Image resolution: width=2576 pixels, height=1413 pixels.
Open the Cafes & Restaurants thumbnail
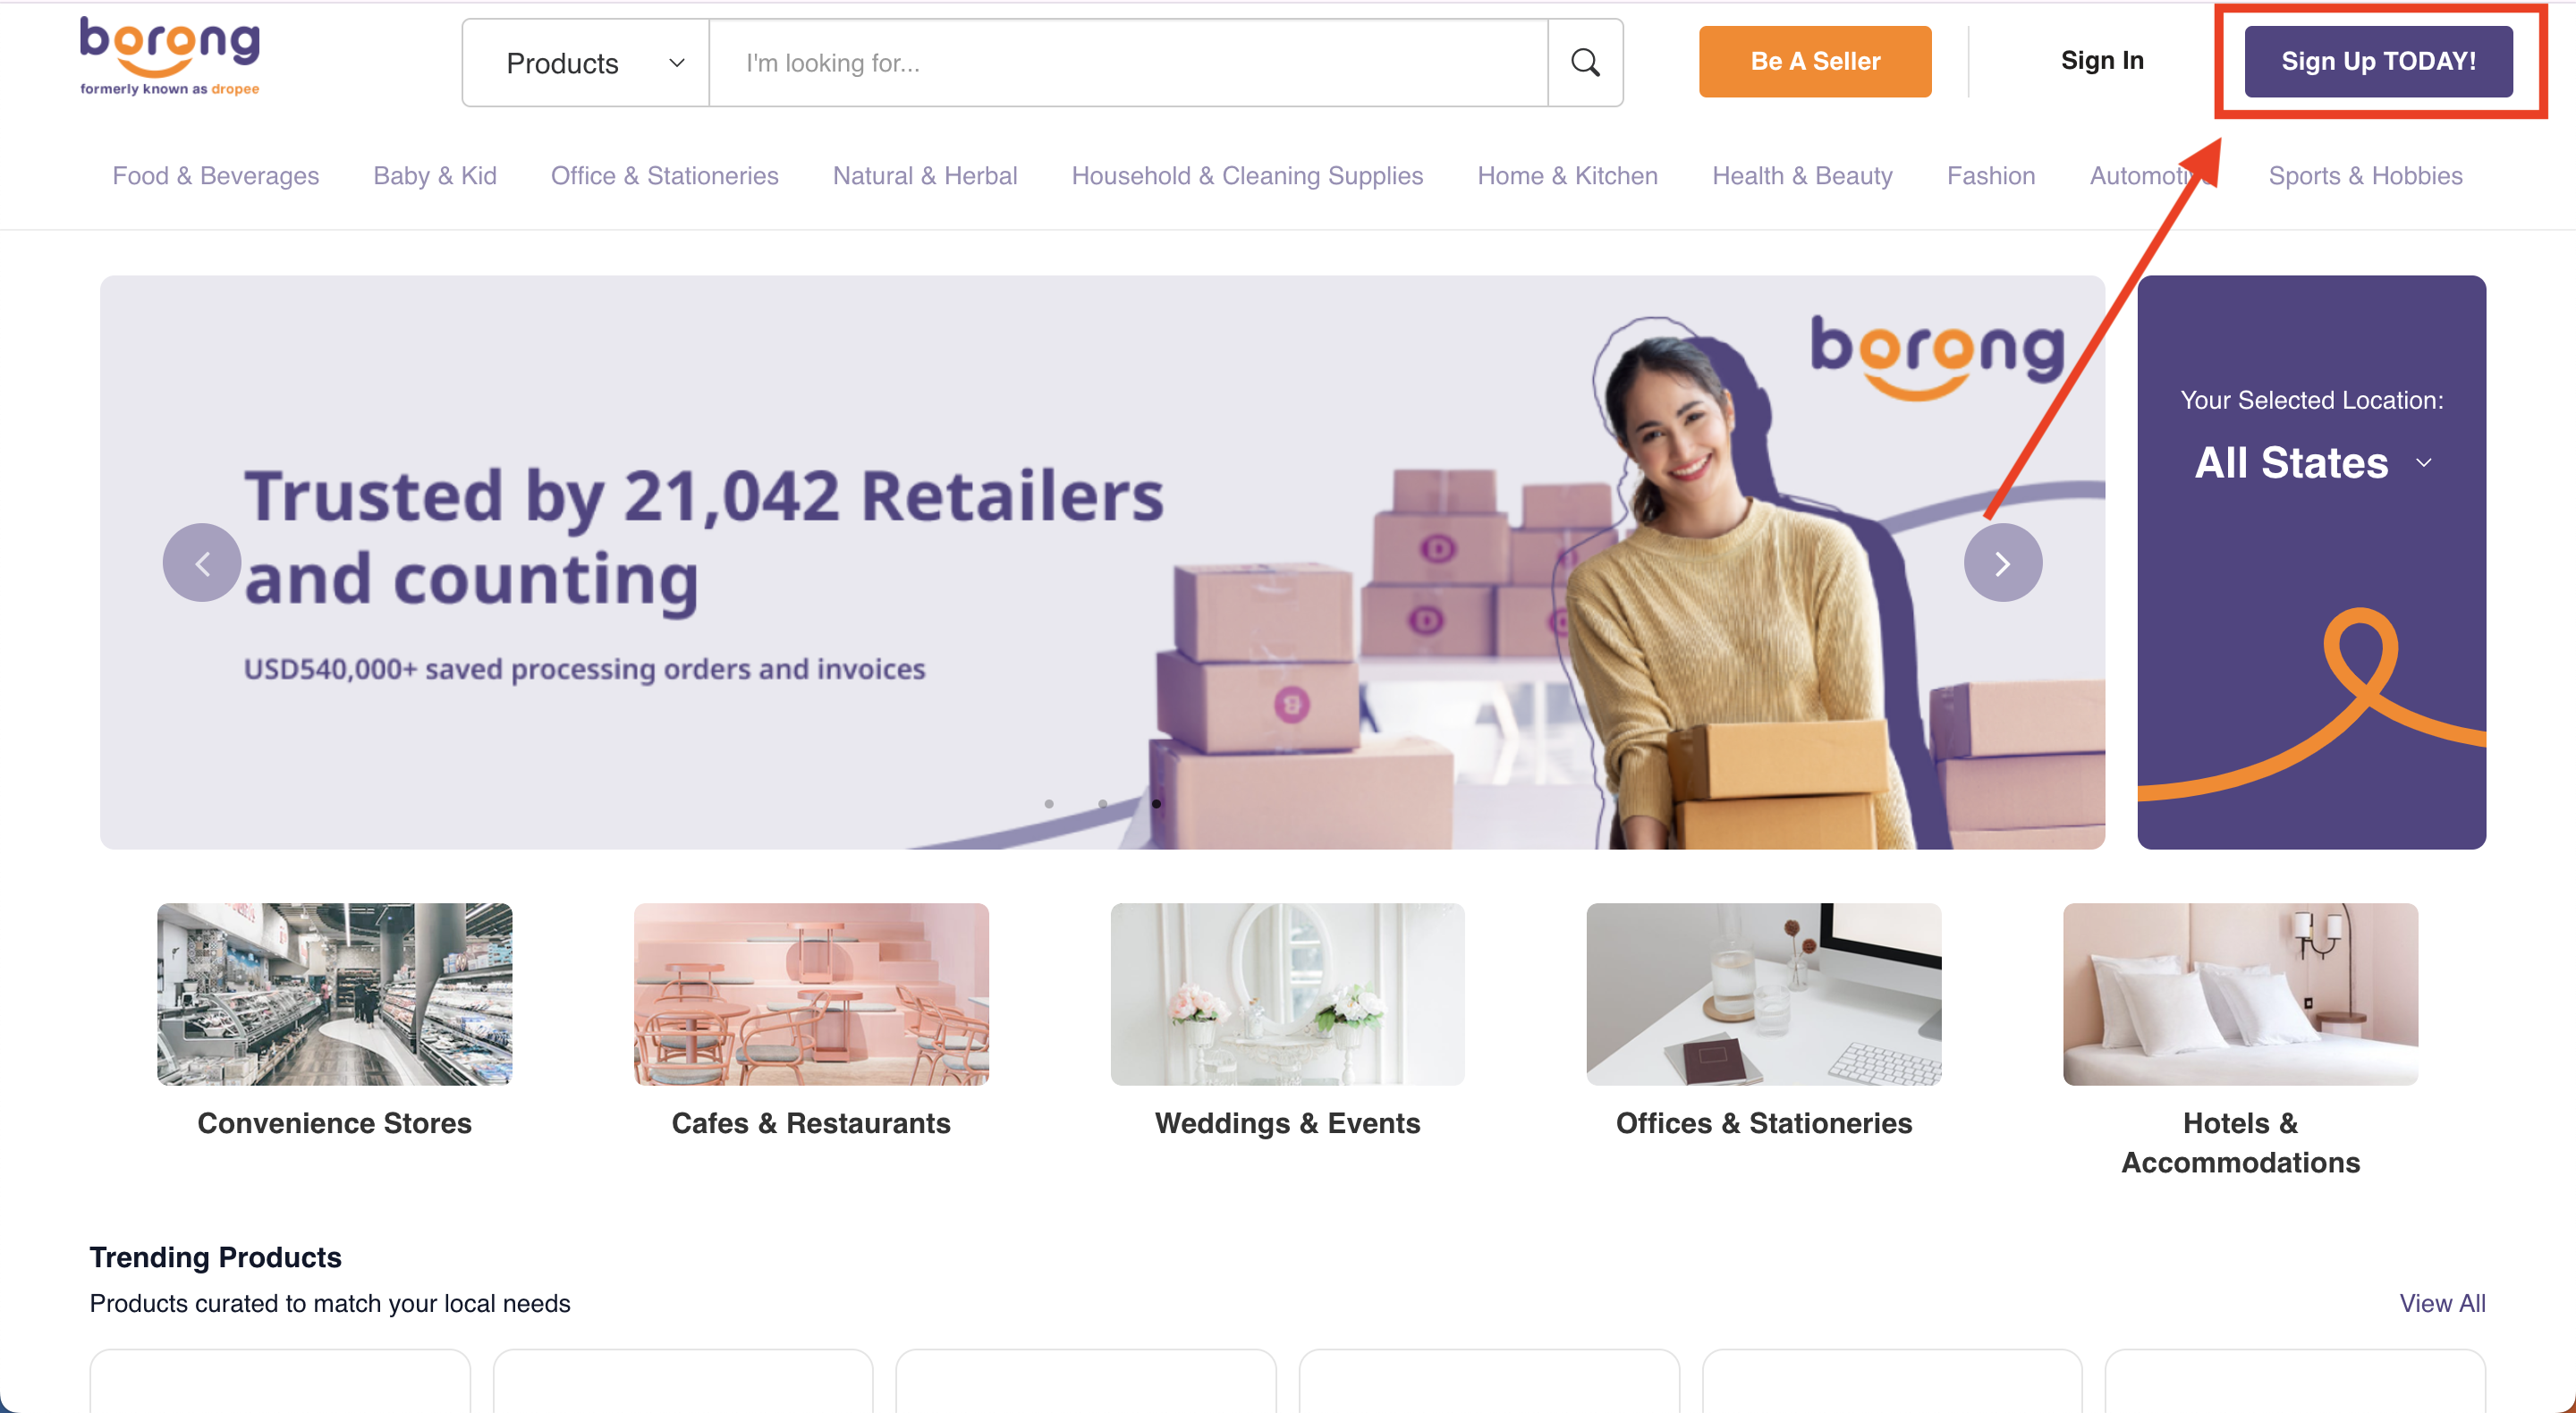point(811,994)
